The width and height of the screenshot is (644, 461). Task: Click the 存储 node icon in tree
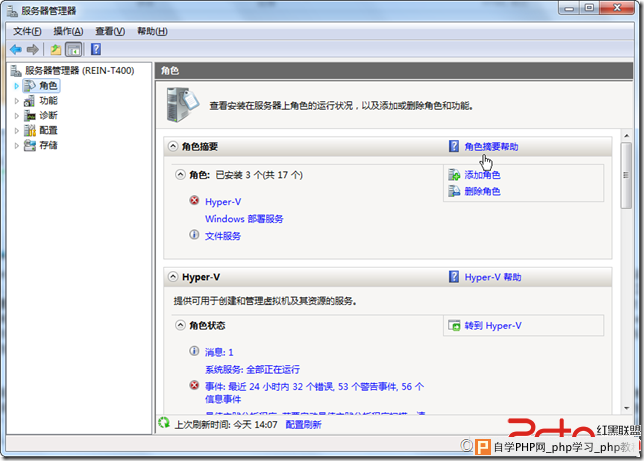(30, 145)
